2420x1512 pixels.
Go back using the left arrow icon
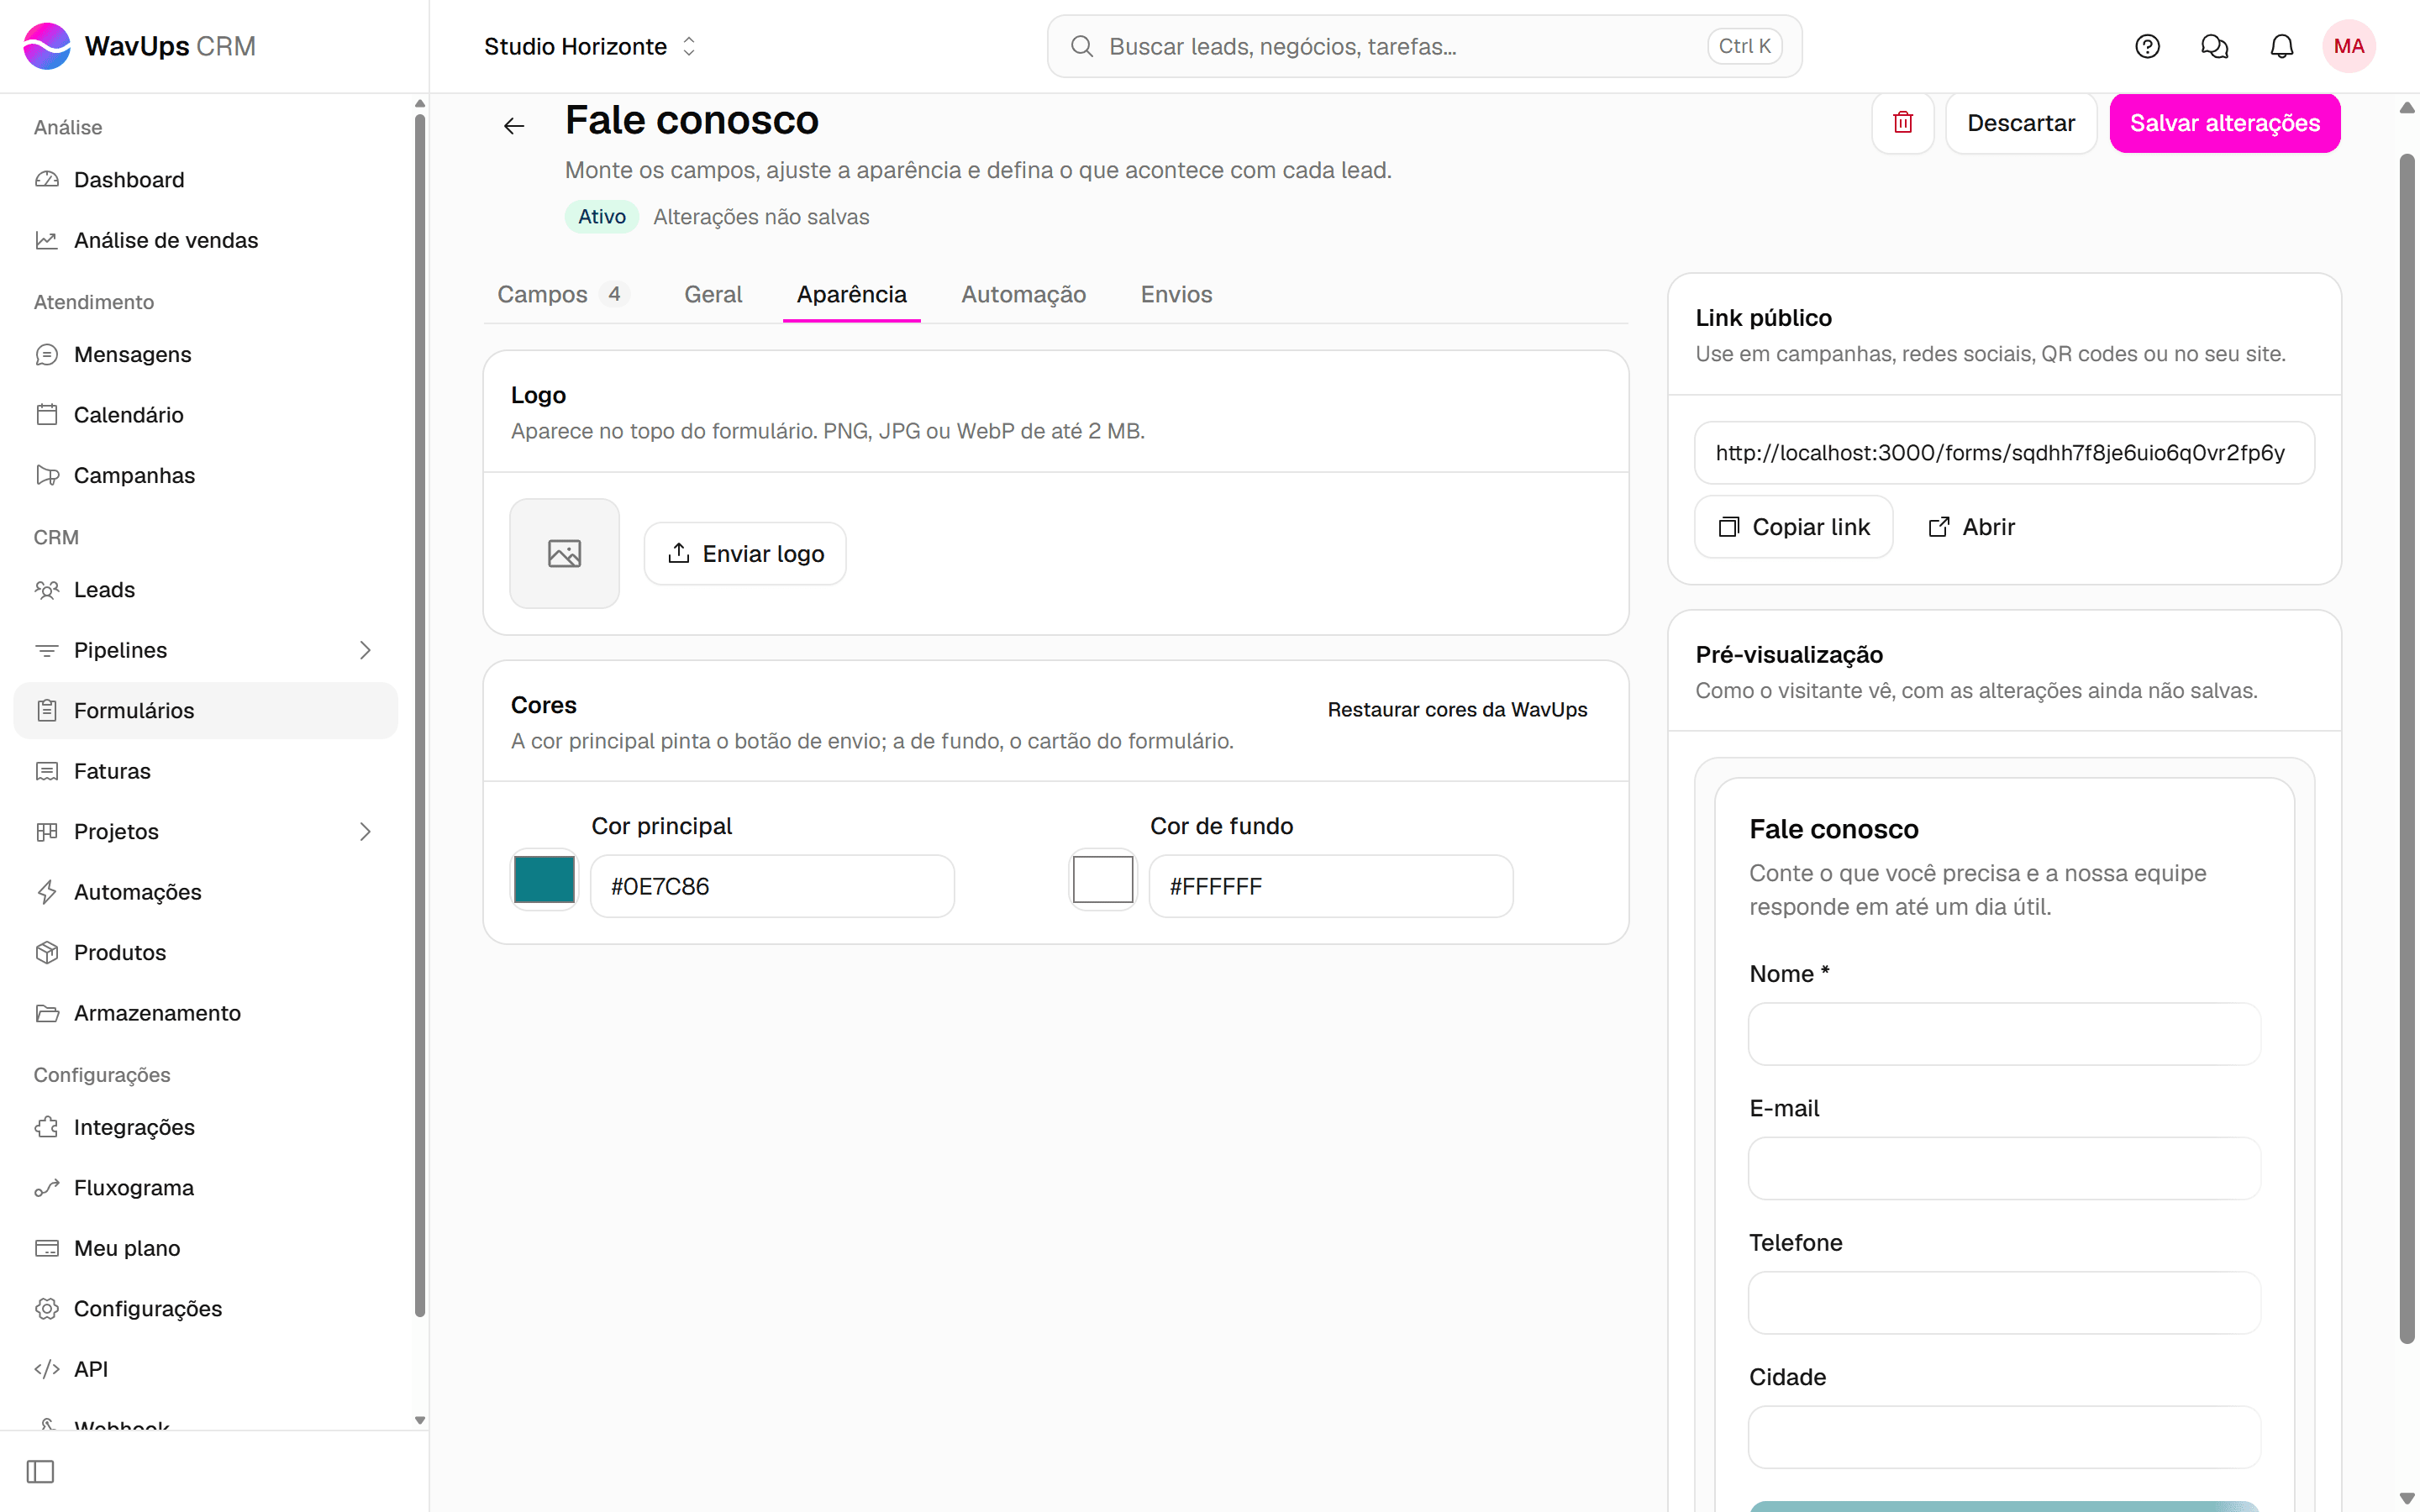click(x=514, y=125)
